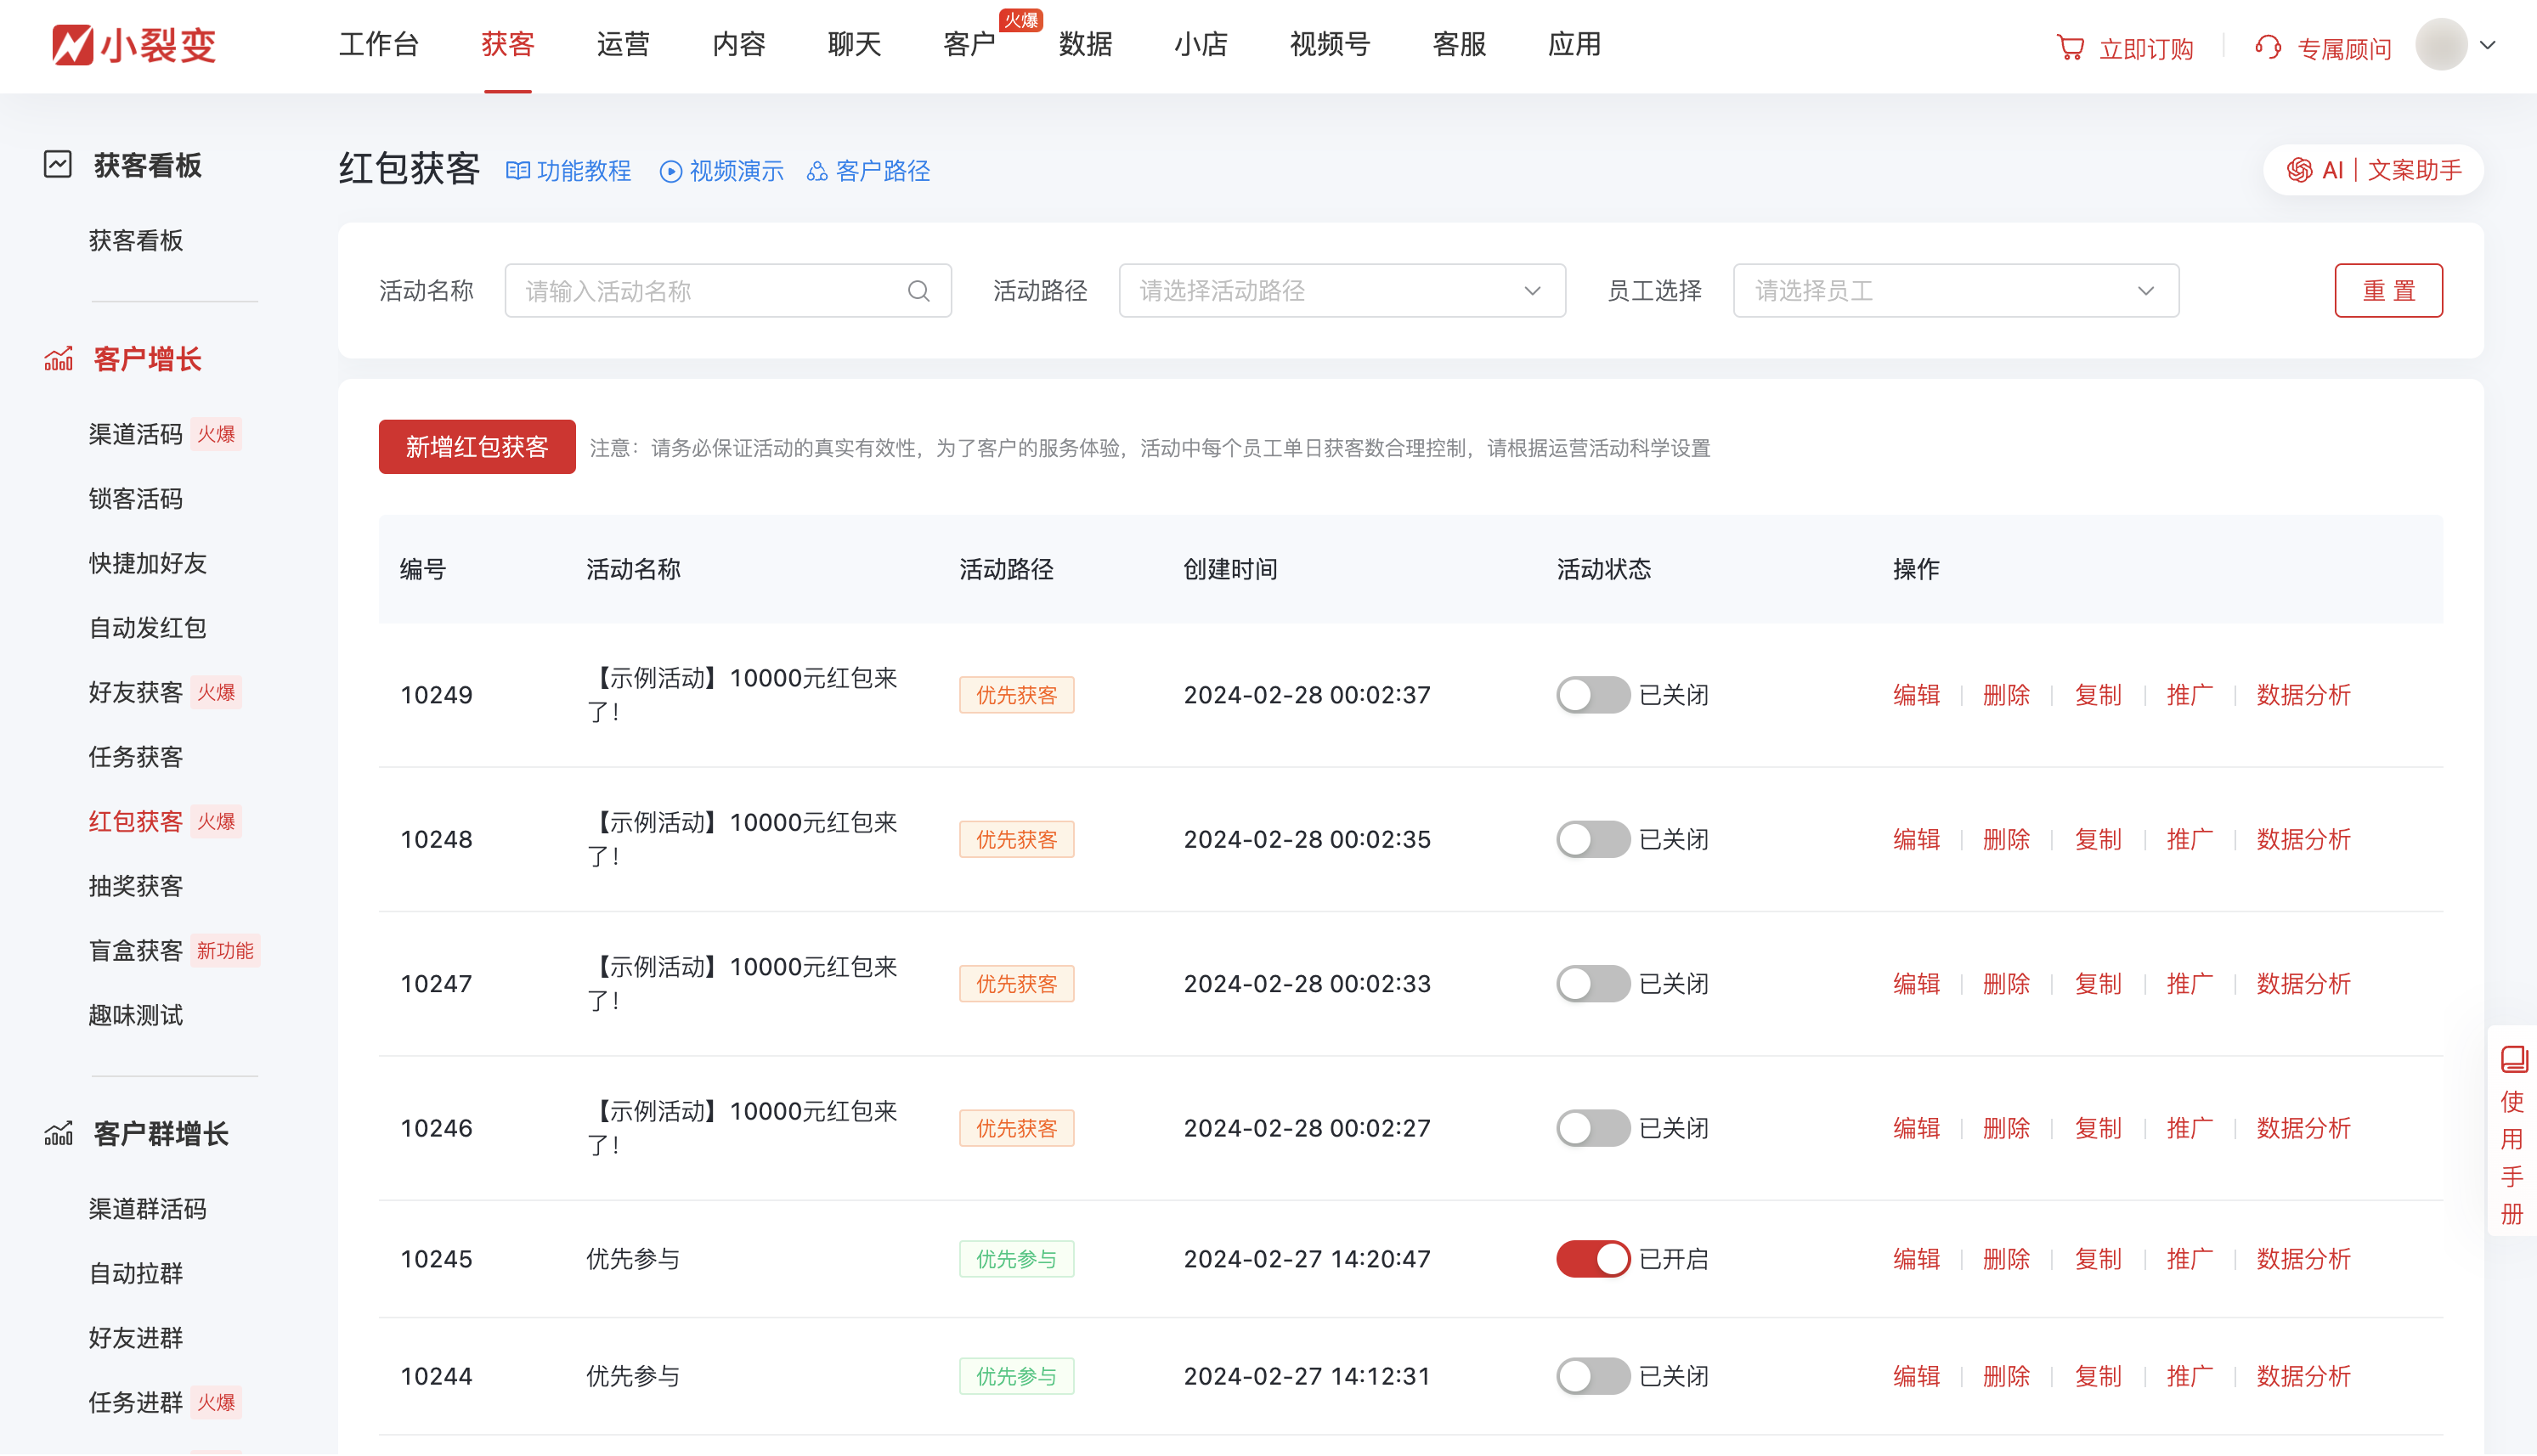Viewport: 2537px width, 1456px height.
Task: Click the 新增红包获客 button
Action: [477, 447]
